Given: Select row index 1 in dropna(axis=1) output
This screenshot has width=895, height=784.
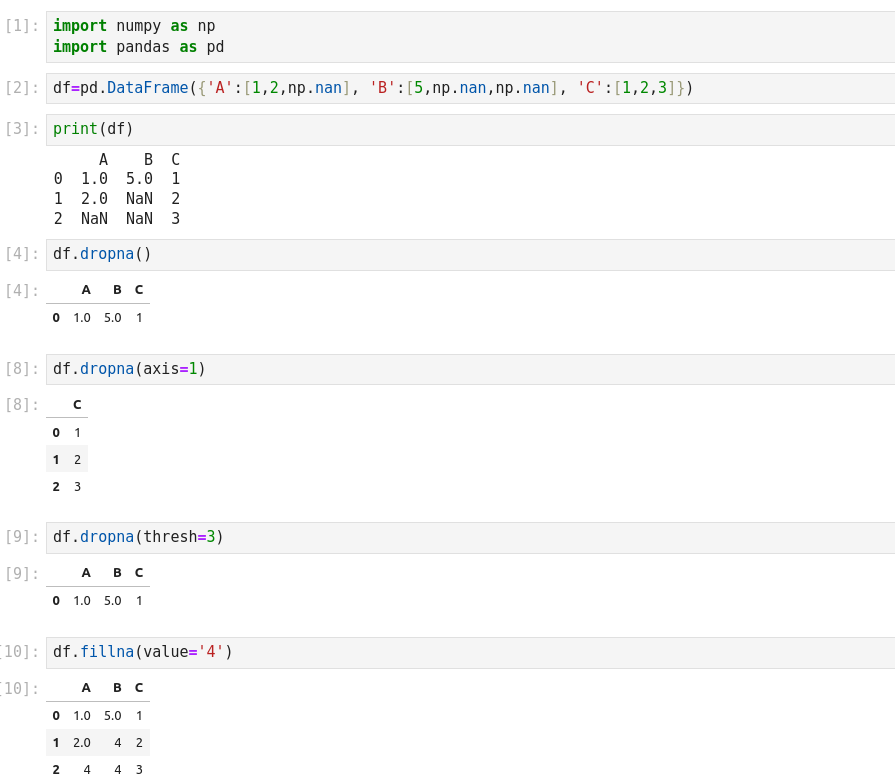Looking at the screenshot, I should pos(56,460).
